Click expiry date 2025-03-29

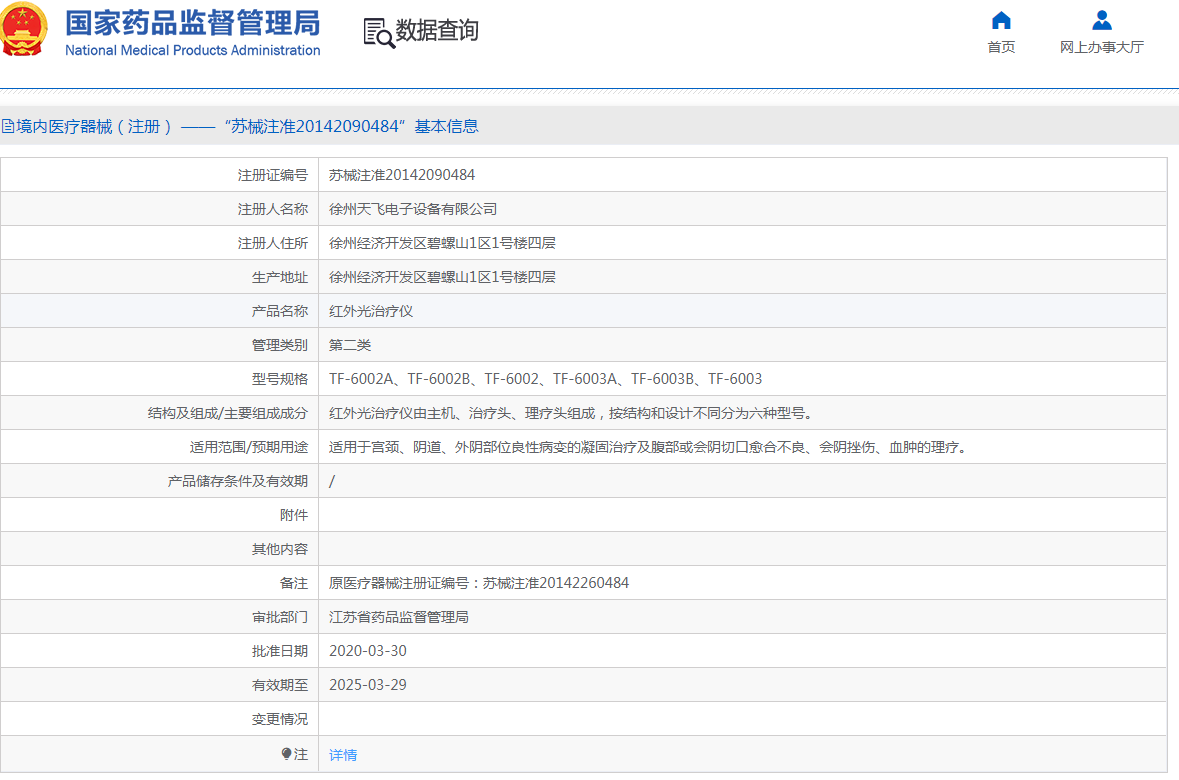pyautogui.click(x=368, y=685)
